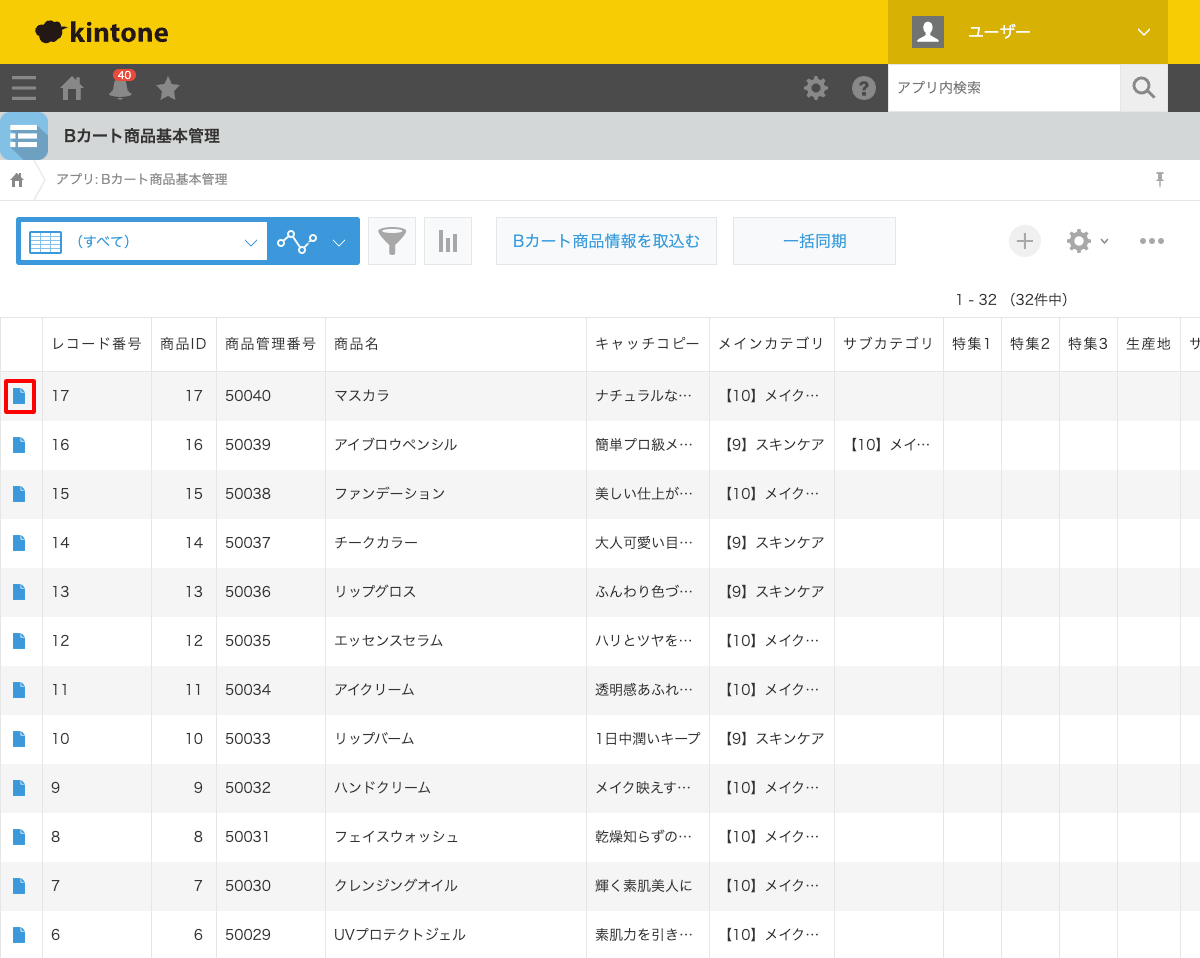Open the hamburger menu icon

[23, 88]
